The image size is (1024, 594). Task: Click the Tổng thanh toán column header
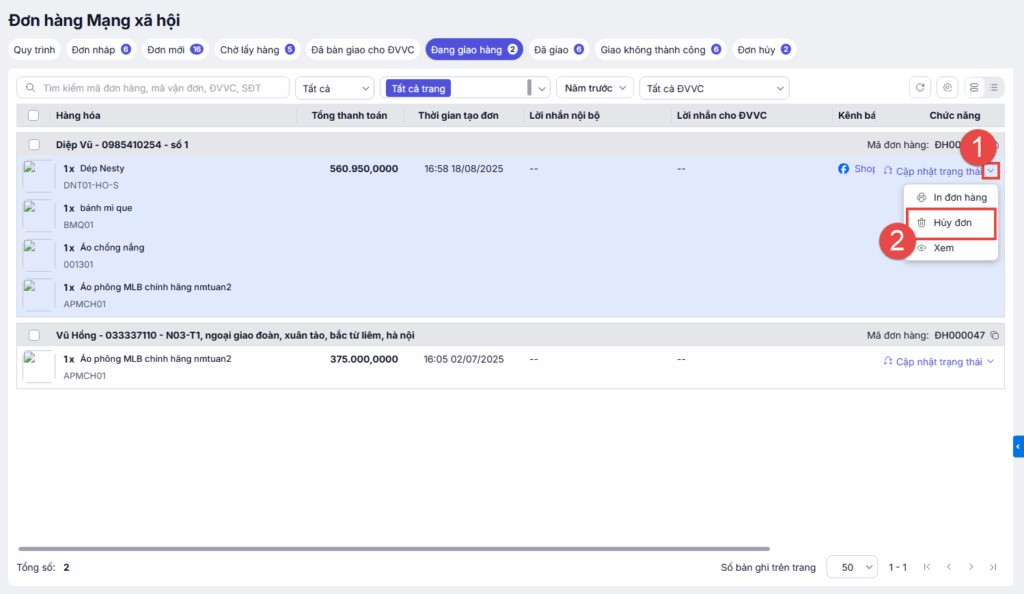pyautogui.click(x=349, y=116)
